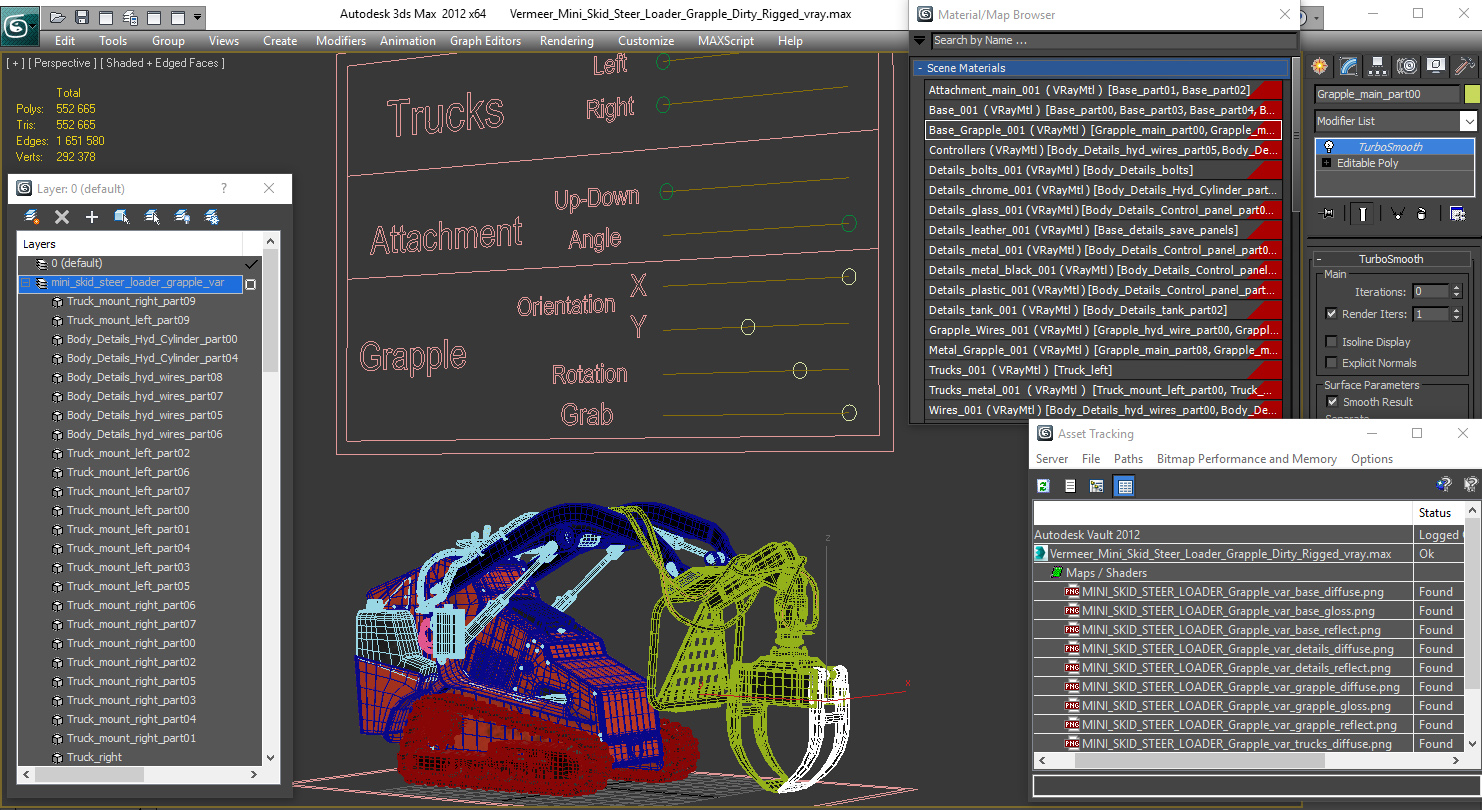Screen dimensions: 1482x810
Task: Open the Display command panel tab
Action: click(1436, 66)
